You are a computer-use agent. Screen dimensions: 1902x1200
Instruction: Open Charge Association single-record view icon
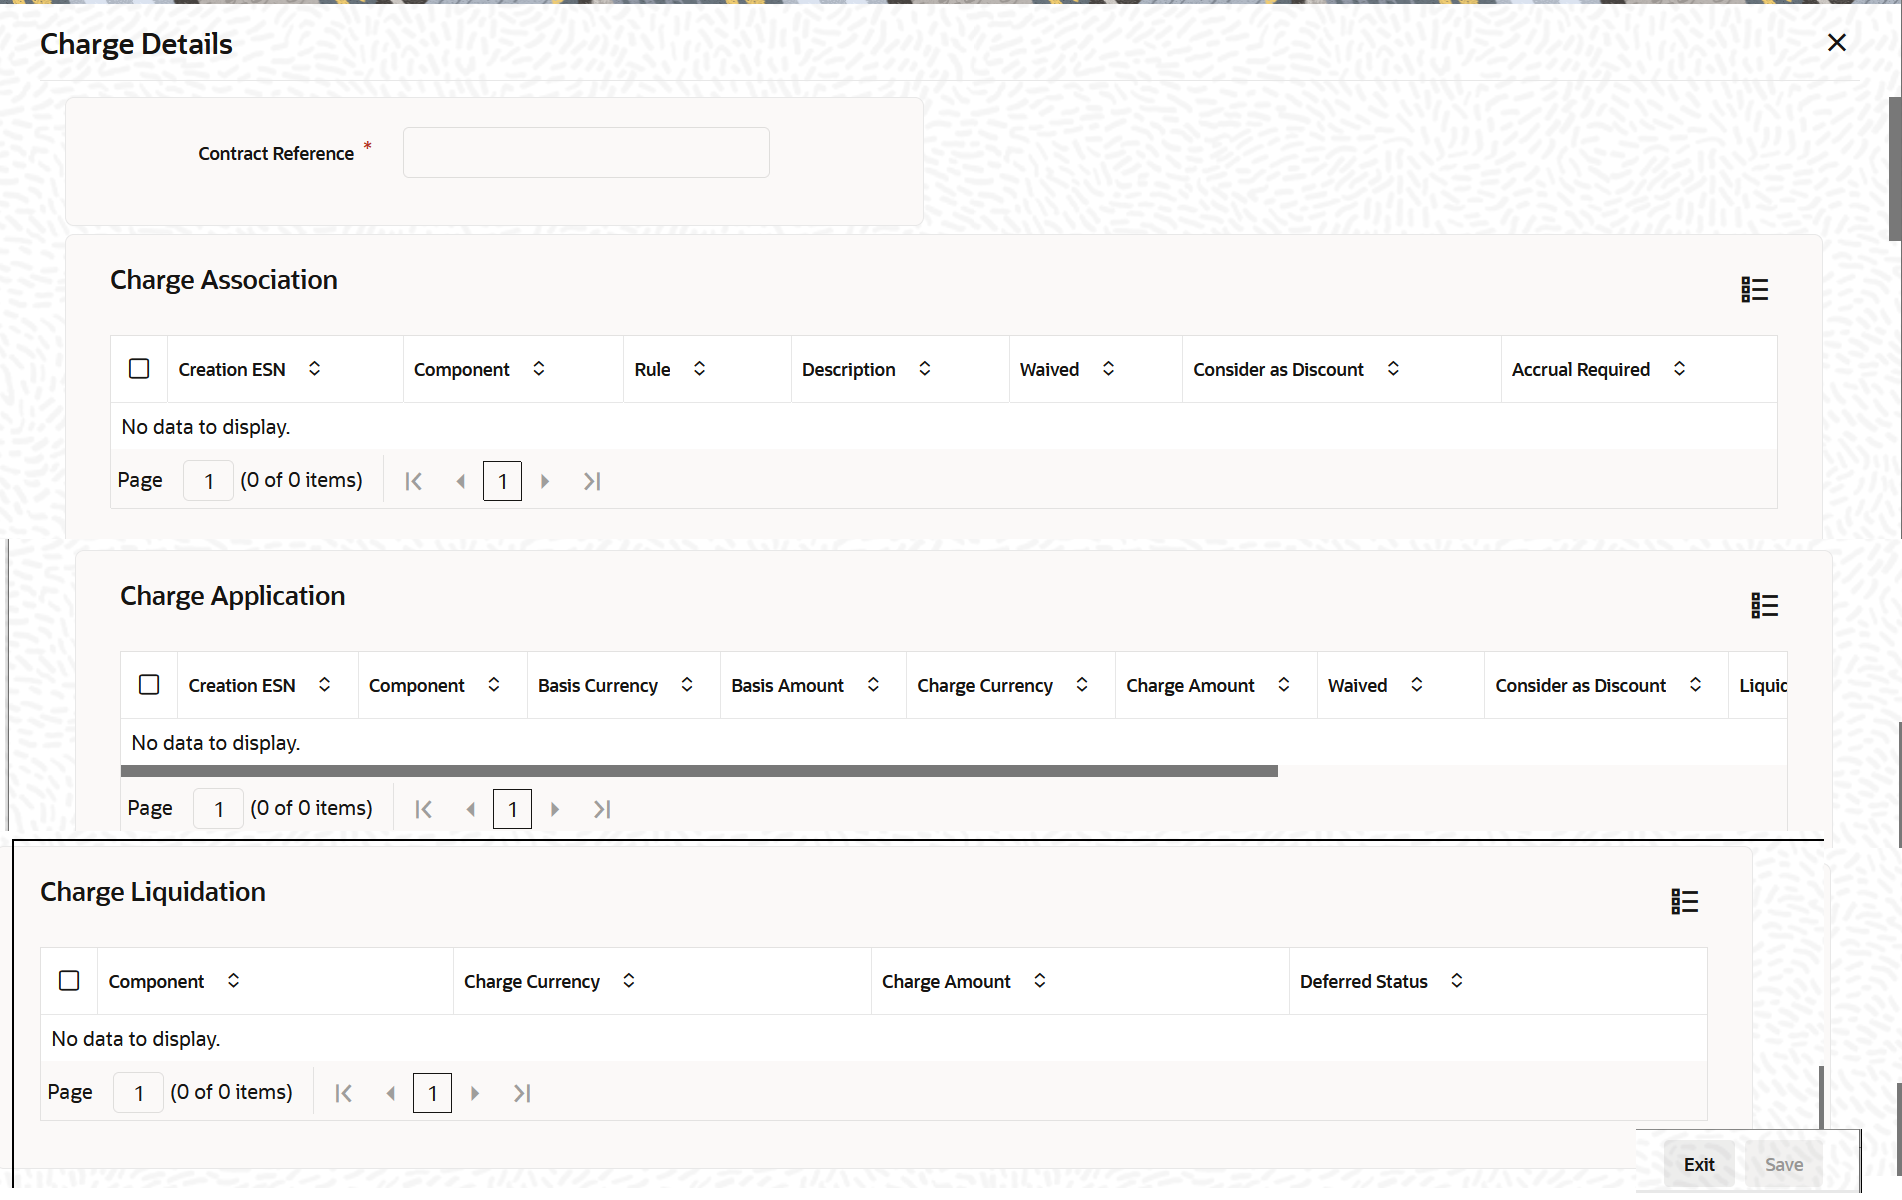1754,290
